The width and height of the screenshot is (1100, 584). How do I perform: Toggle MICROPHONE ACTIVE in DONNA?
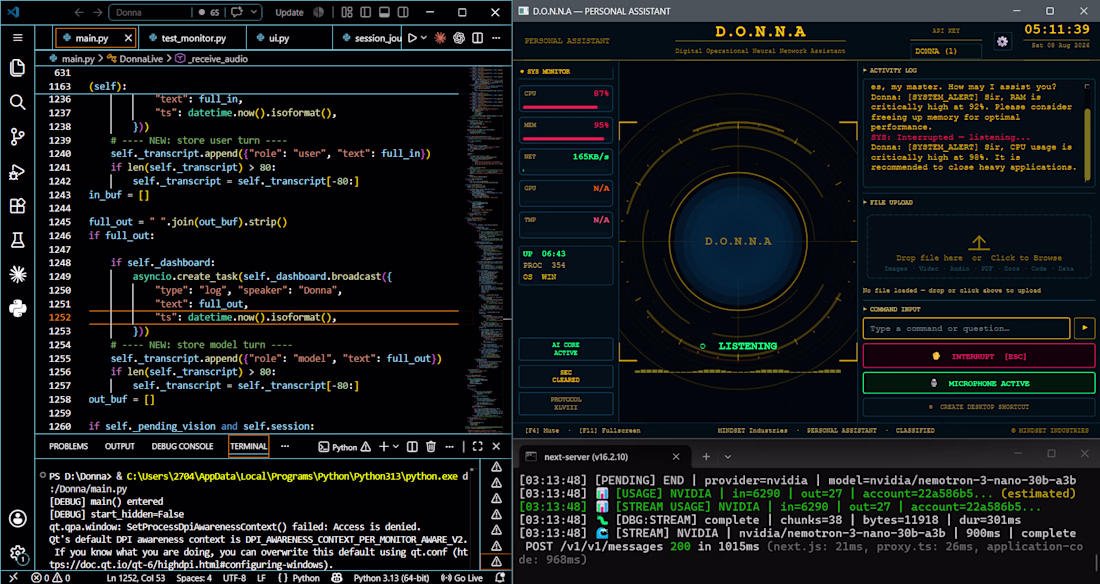(x=979, y=383)
